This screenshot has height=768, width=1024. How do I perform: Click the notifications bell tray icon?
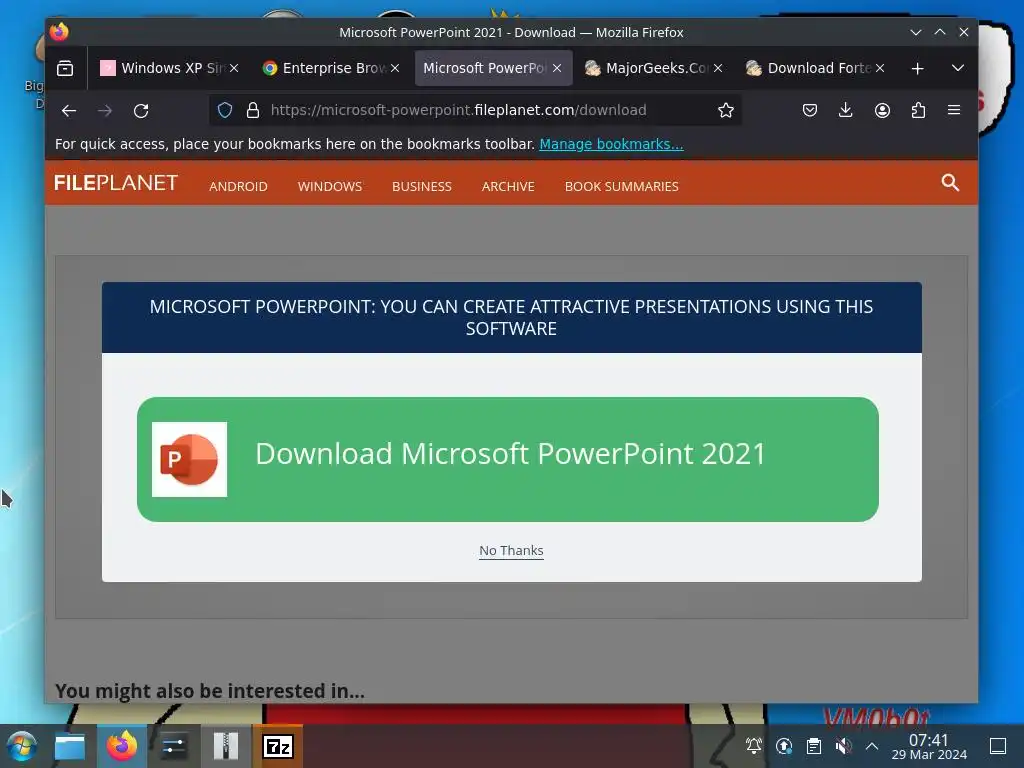pos(754,746)
